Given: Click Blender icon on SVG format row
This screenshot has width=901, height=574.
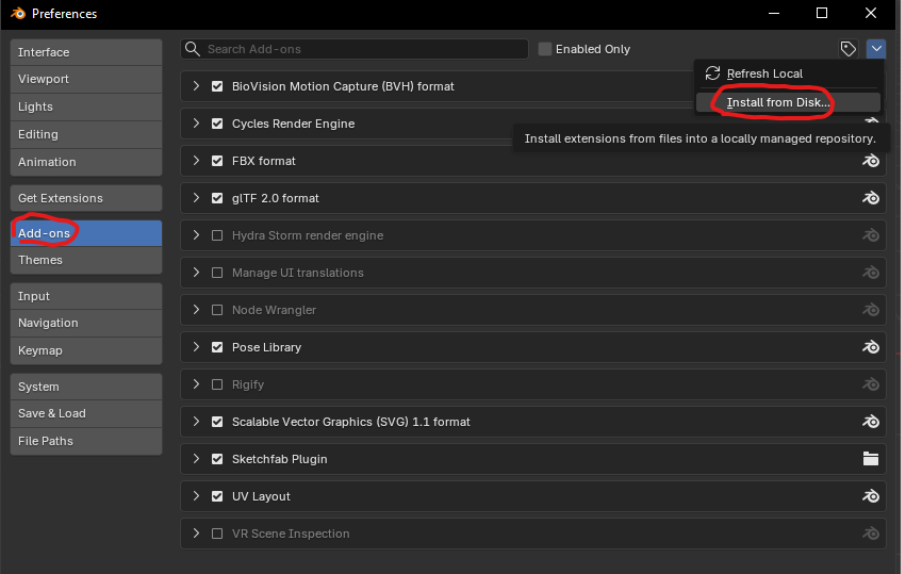Looking at the screenshot, I should click(871, 422).
